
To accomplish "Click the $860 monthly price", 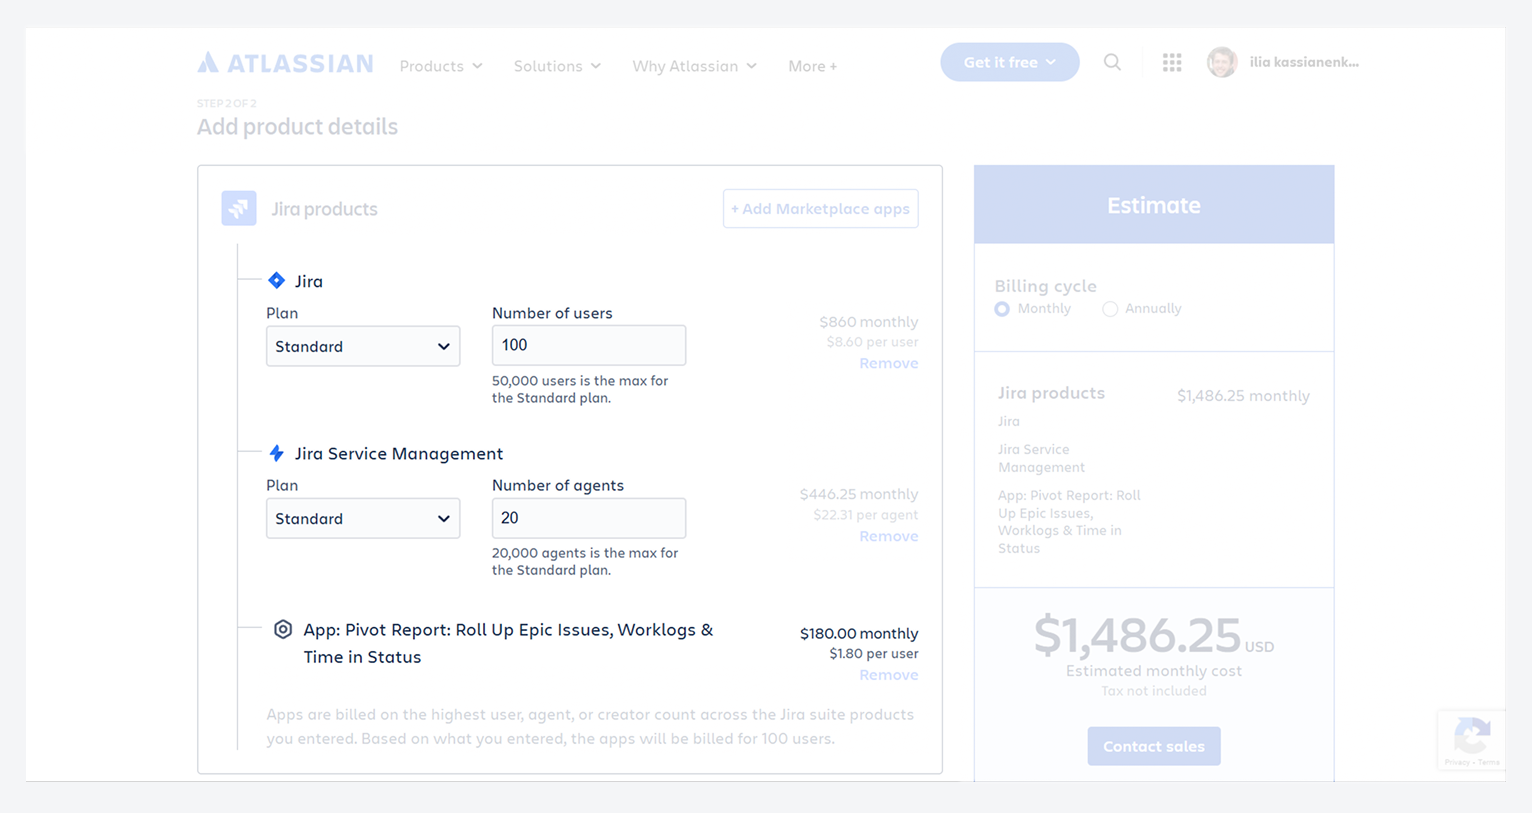I will pos(868,322).
